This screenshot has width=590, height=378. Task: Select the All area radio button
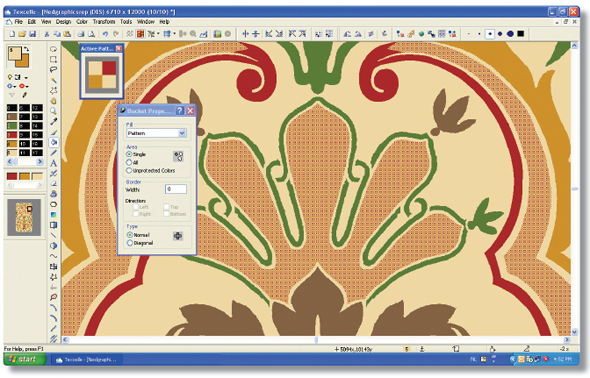(x=129, y=162)
